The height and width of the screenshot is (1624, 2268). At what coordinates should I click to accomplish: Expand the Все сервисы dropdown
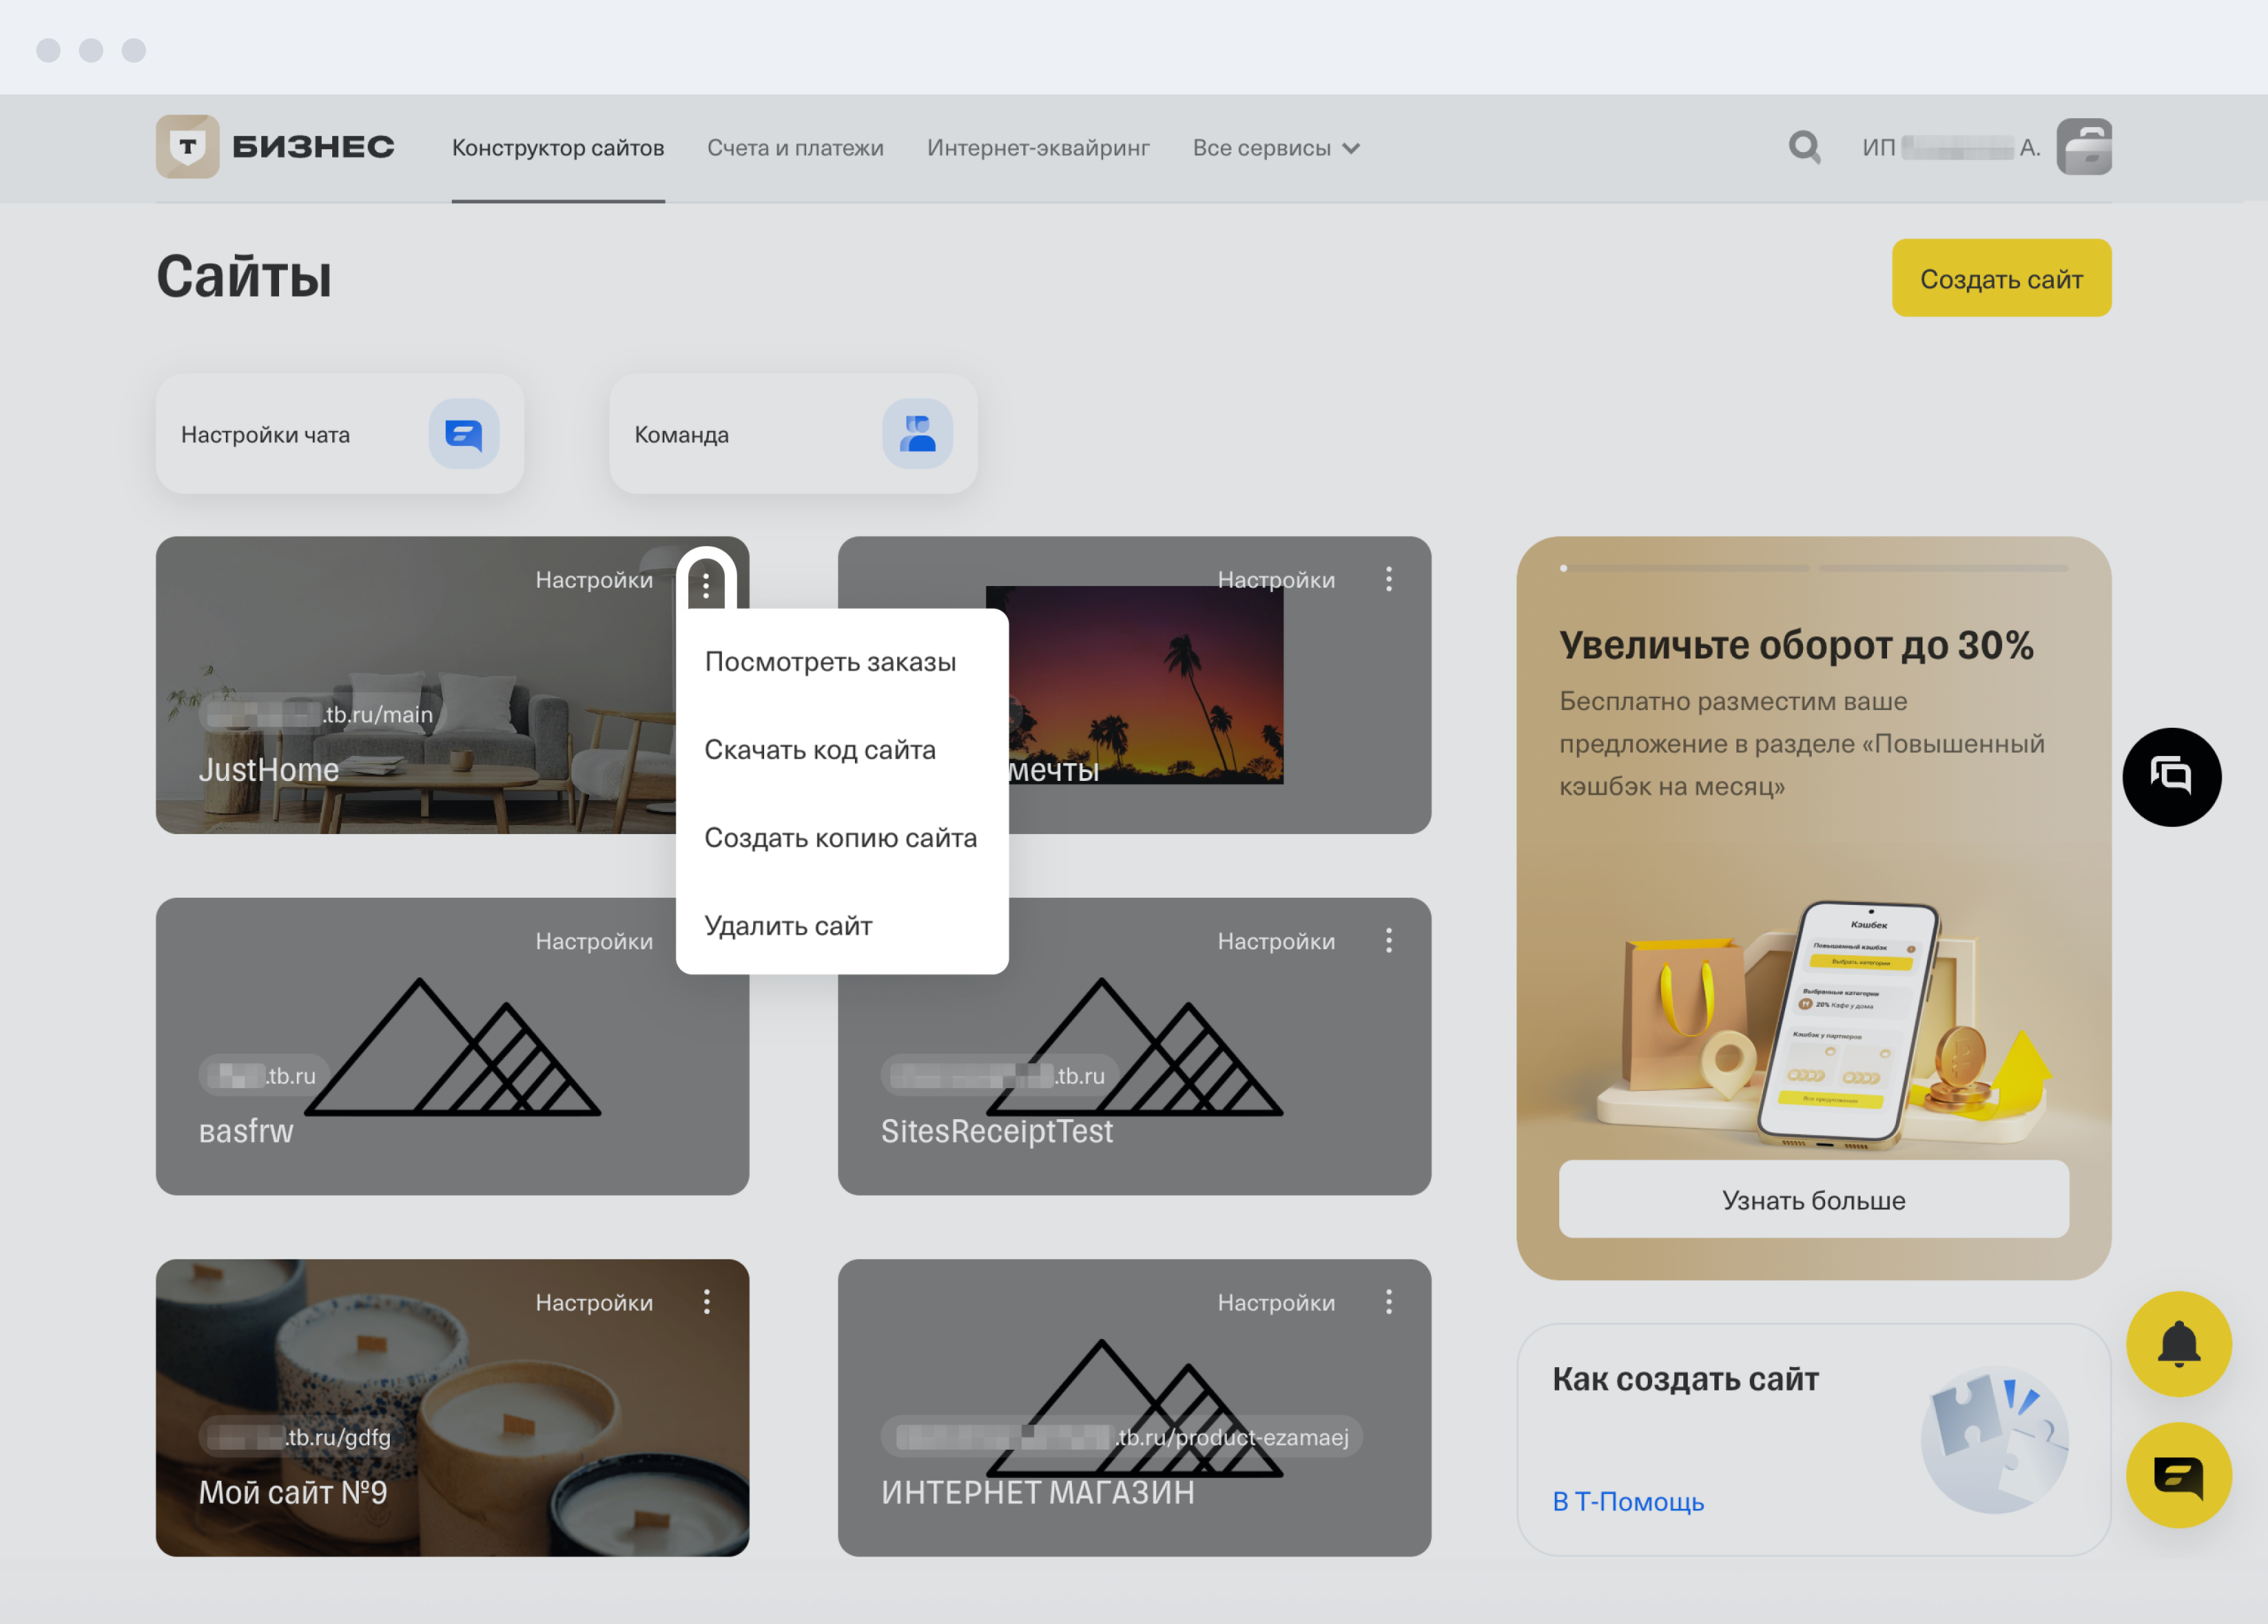coord(1276,148)
